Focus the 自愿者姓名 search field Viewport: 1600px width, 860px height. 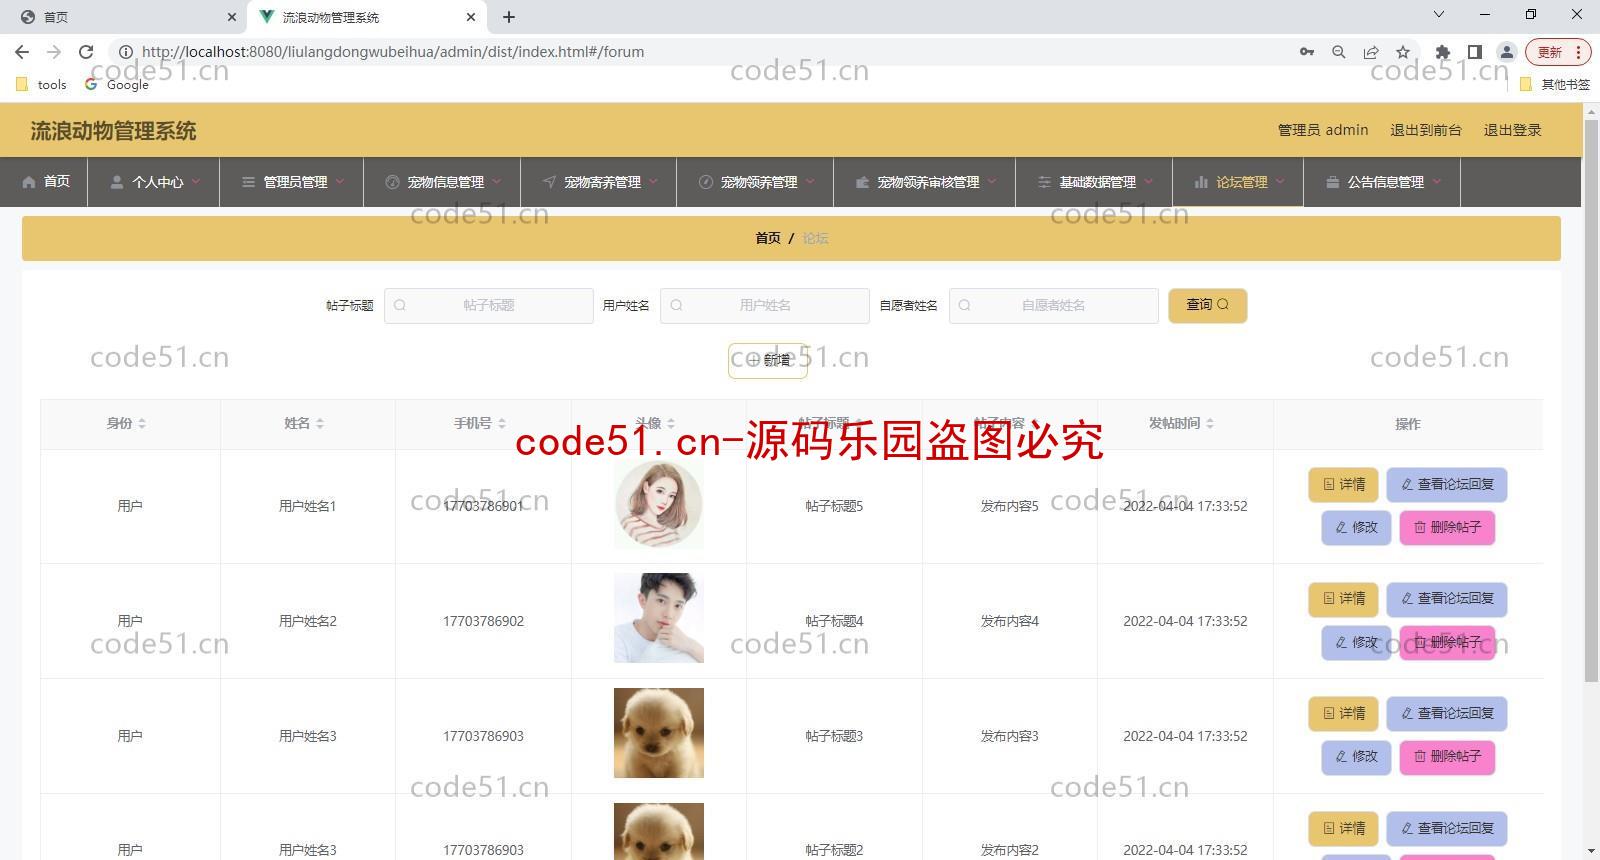tap(1054, 306)
